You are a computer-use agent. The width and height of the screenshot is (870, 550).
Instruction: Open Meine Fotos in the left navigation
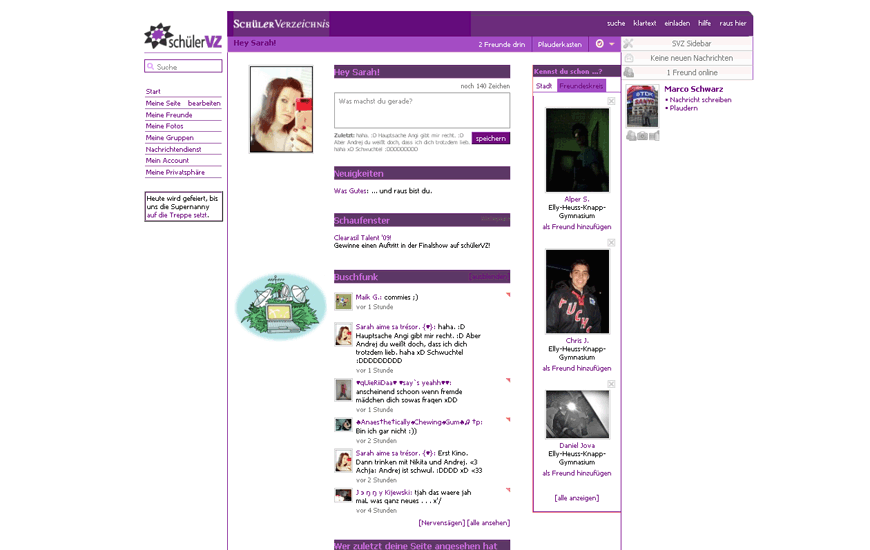pos(164,126)
